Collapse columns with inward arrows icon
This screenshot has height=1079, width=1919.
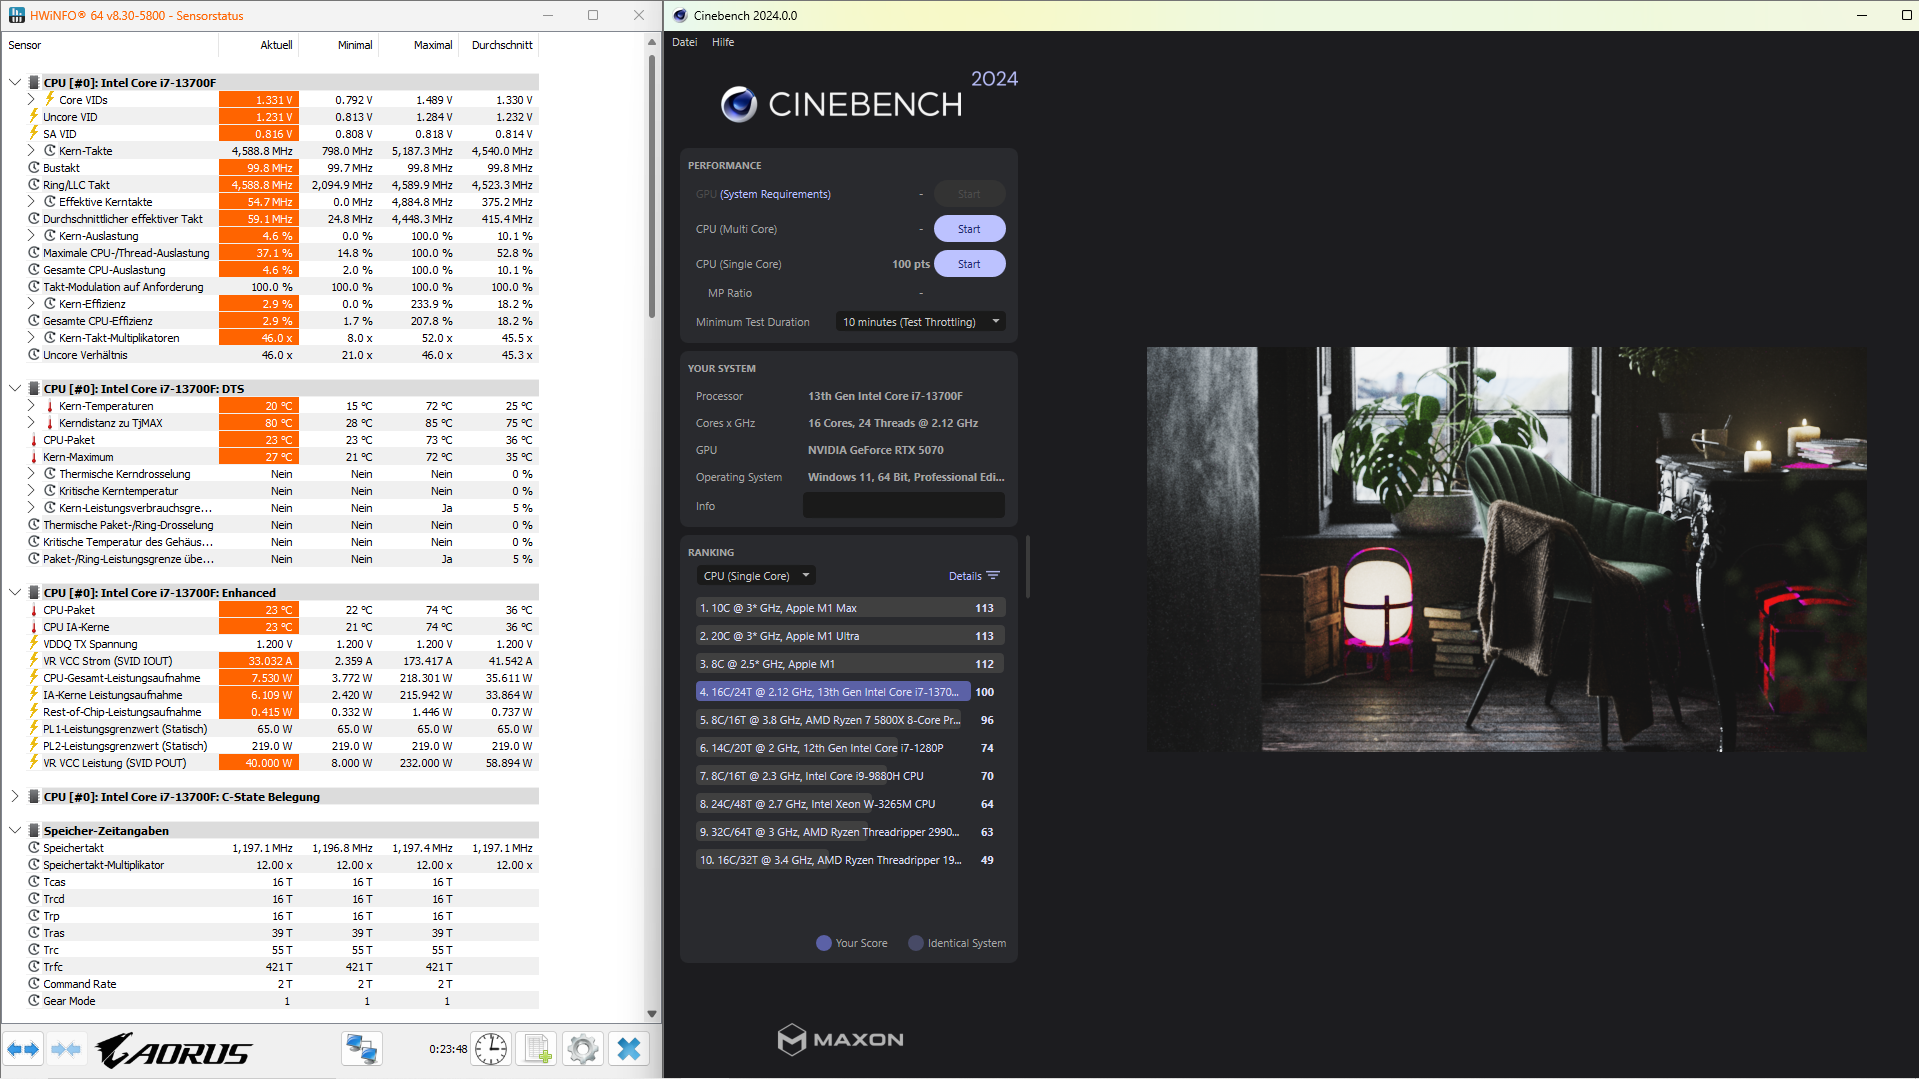pos(66,1049)
